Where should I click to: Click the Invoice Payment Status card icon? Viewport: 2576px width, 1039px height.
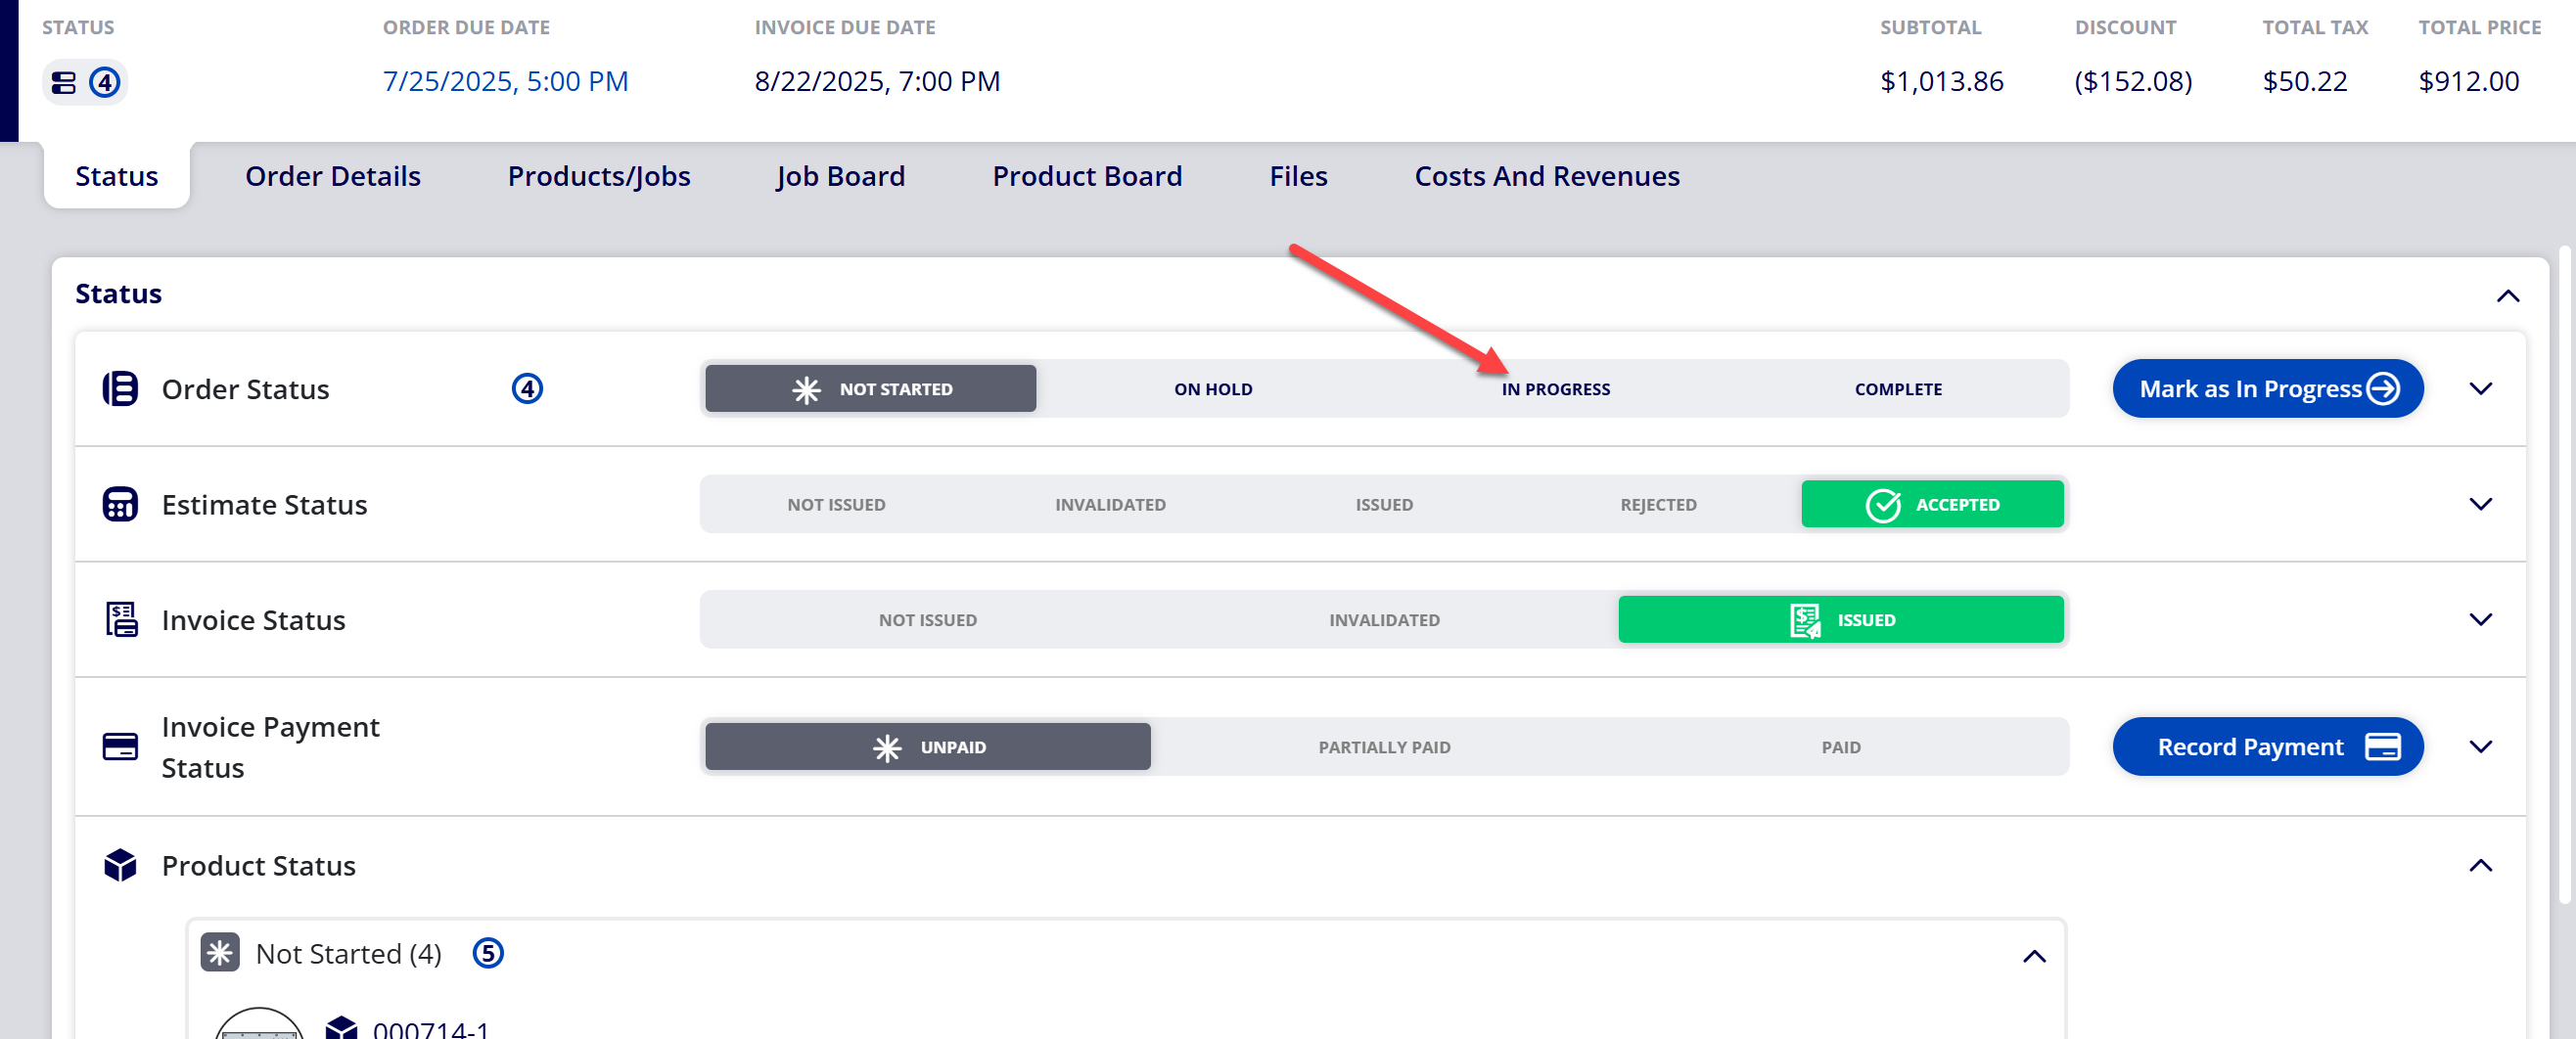click(120, 746)
